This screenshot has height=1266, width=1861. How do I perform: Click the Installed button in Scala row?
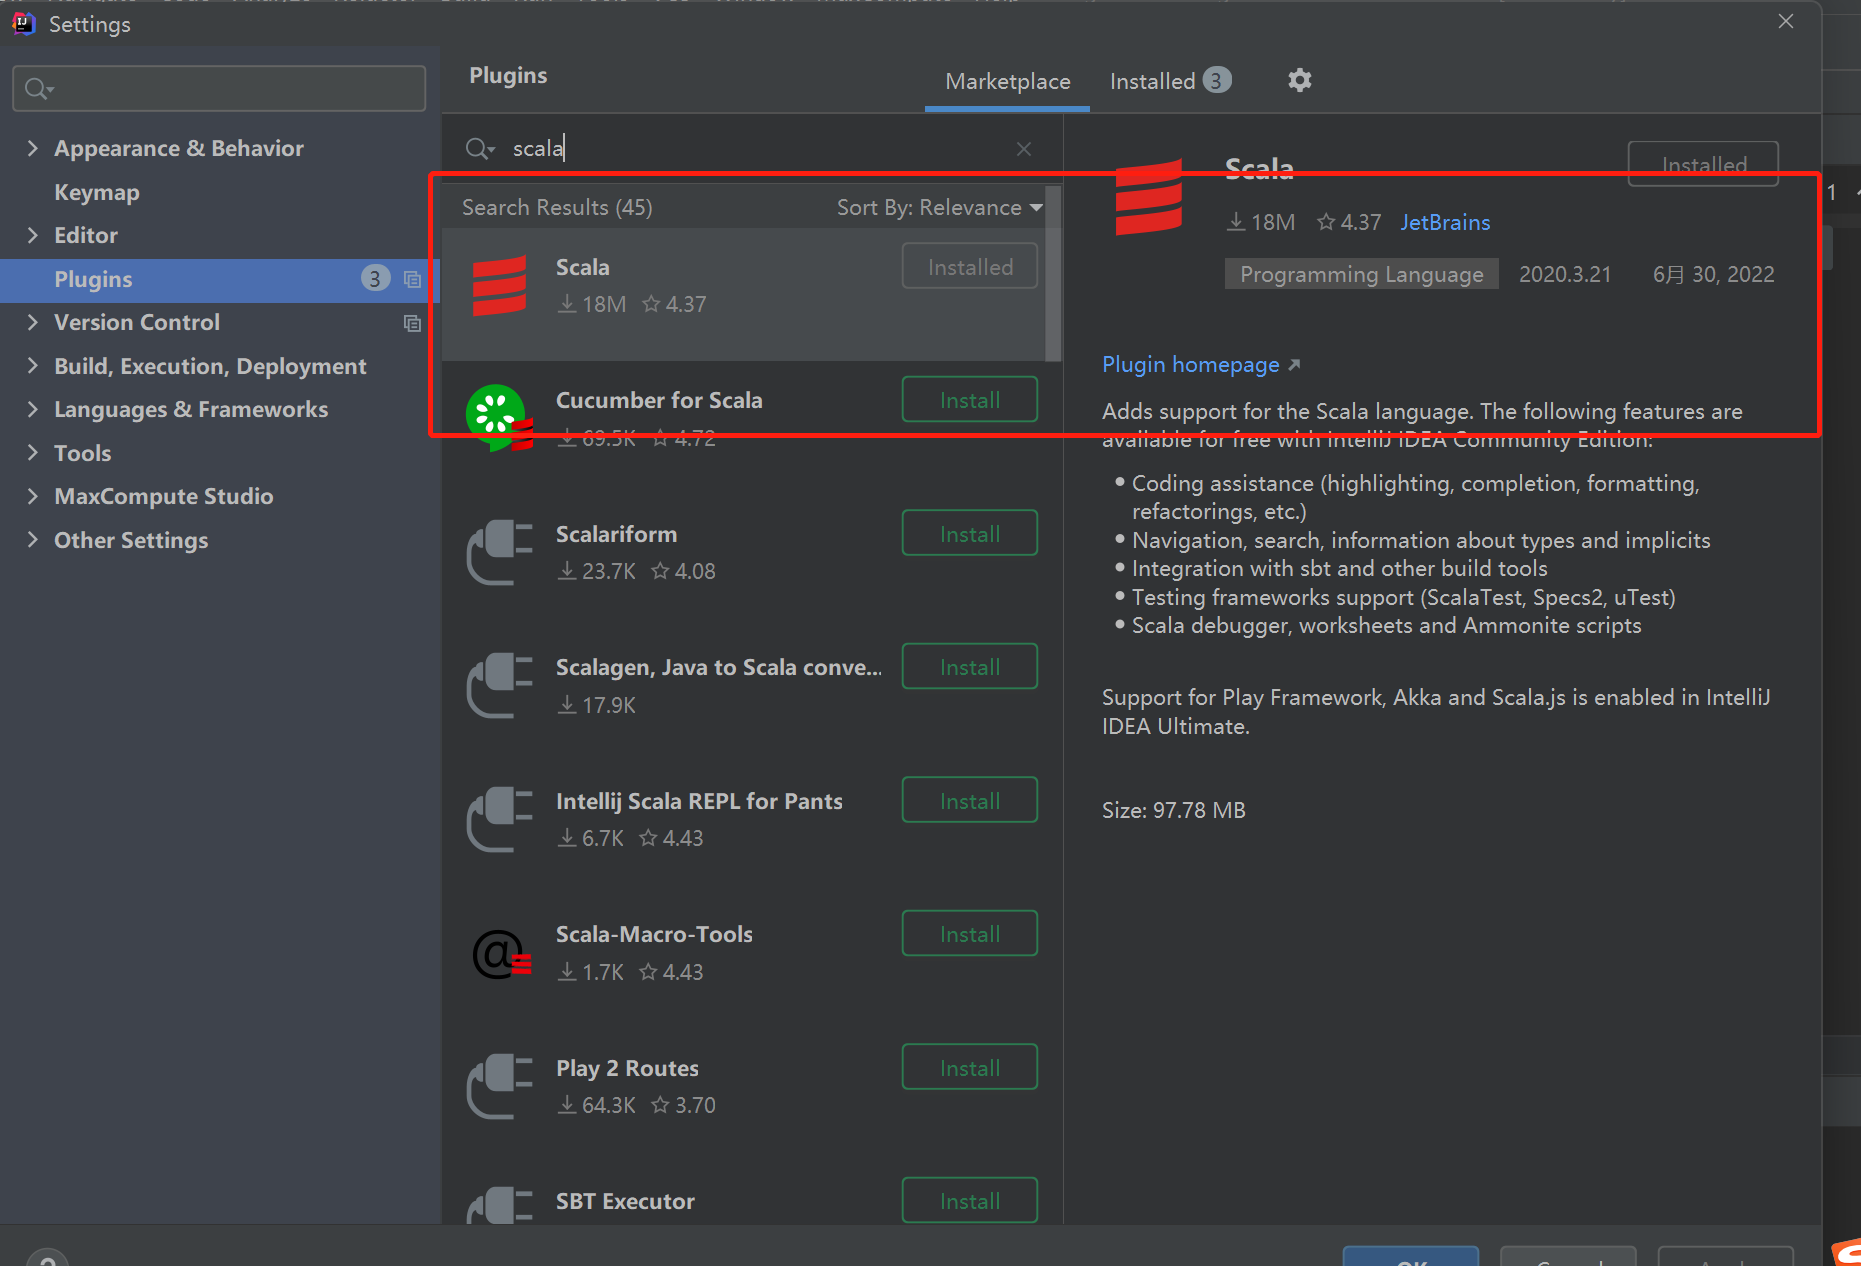[969, 267]
